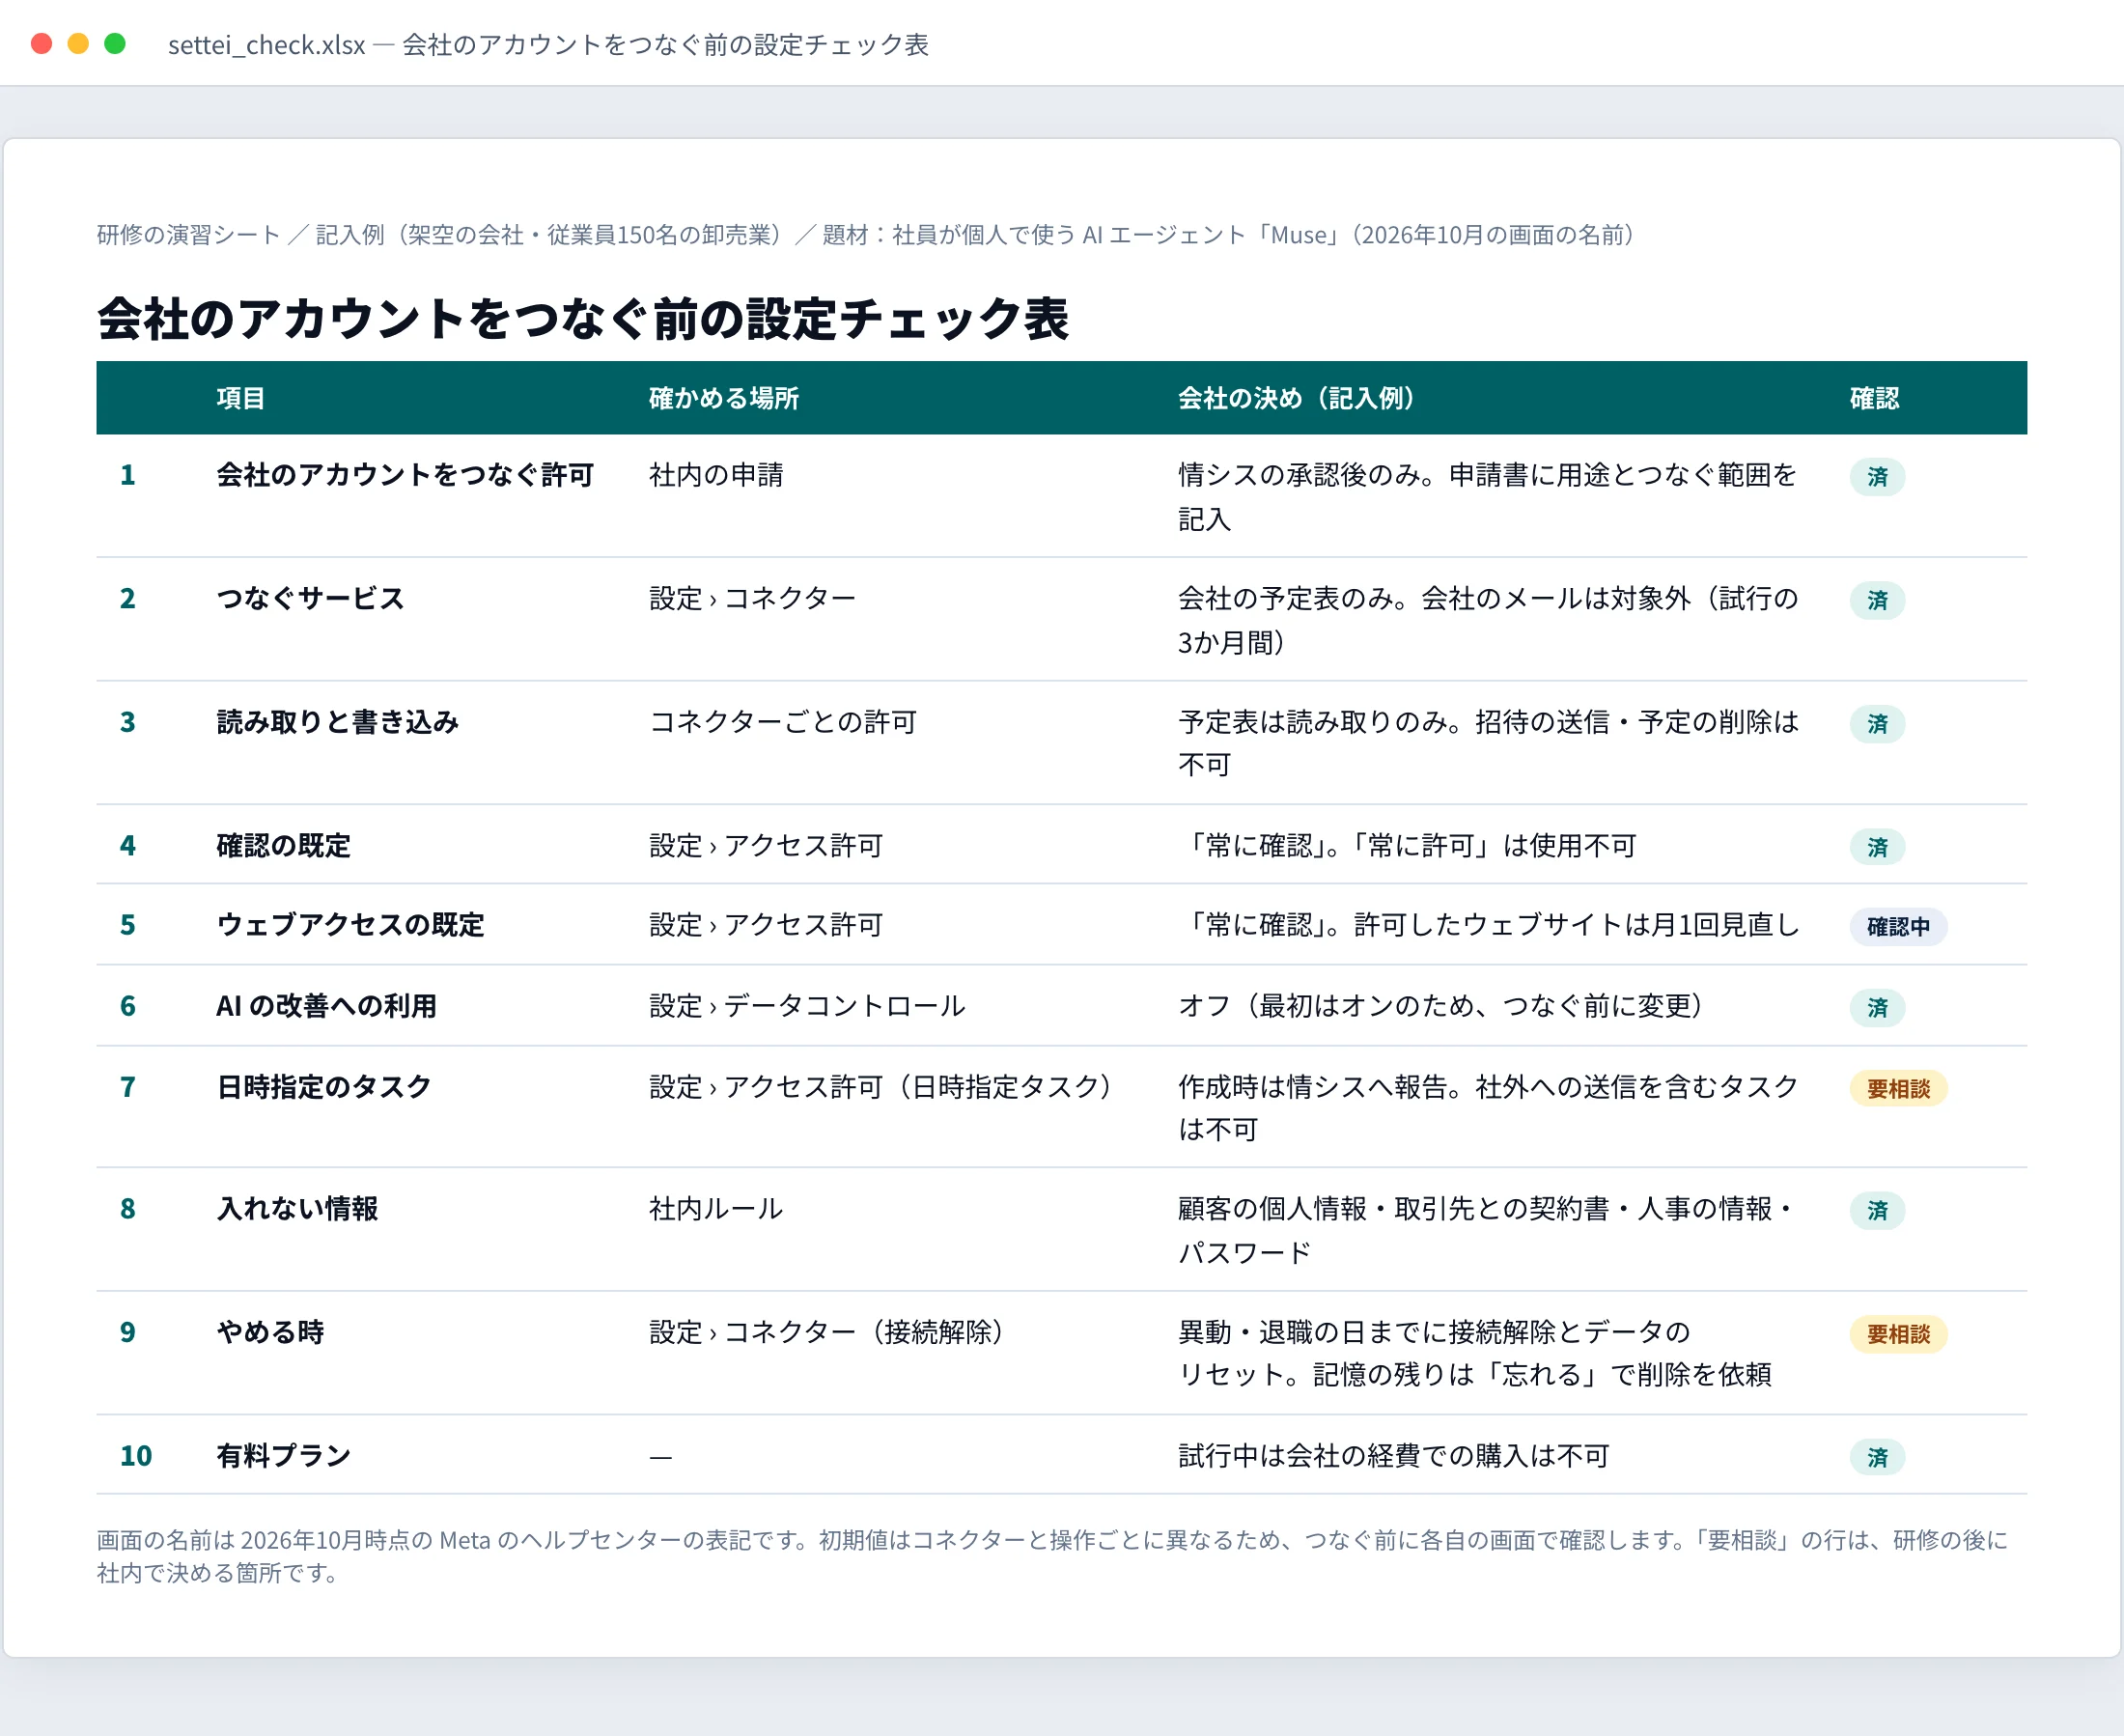The image size is (2124, 1736).
Task: Click the cell オフ（最初はオンのため、つなぐ前に変更）
Action: pos(1441,1006)
